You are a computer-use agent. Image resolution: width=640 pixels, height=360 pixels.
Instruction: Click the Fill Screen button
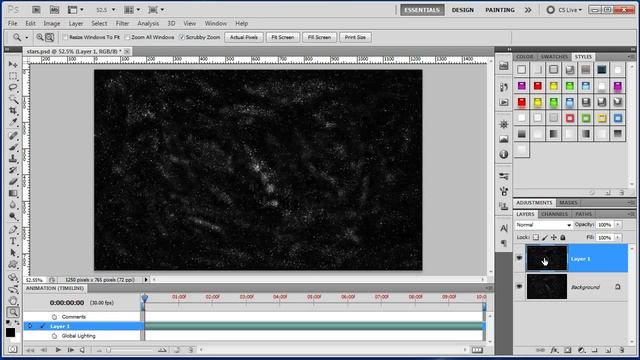coord(319,37)
